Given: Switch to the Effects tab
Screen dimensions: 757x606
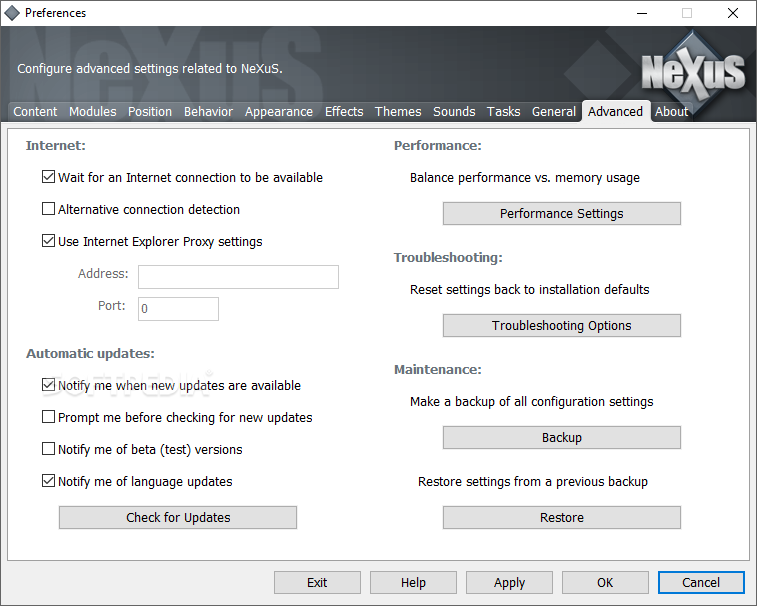Looking at the screenshot, I should (344, 112).
